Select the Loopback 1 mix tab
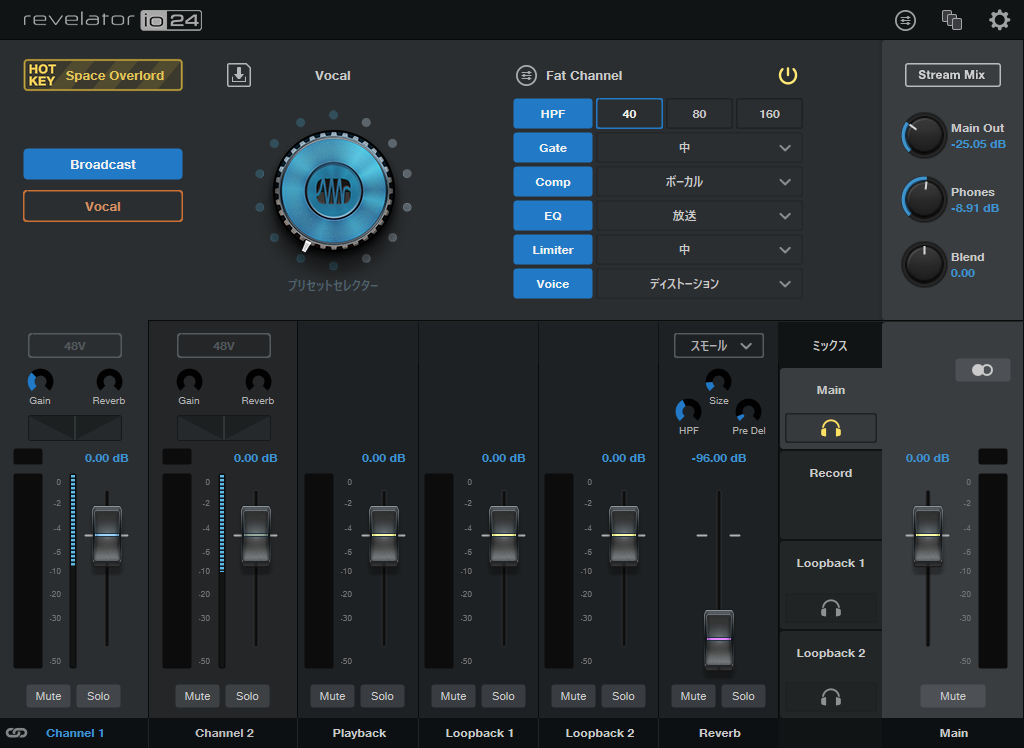 pyautogui.click(x=831, y=563)
